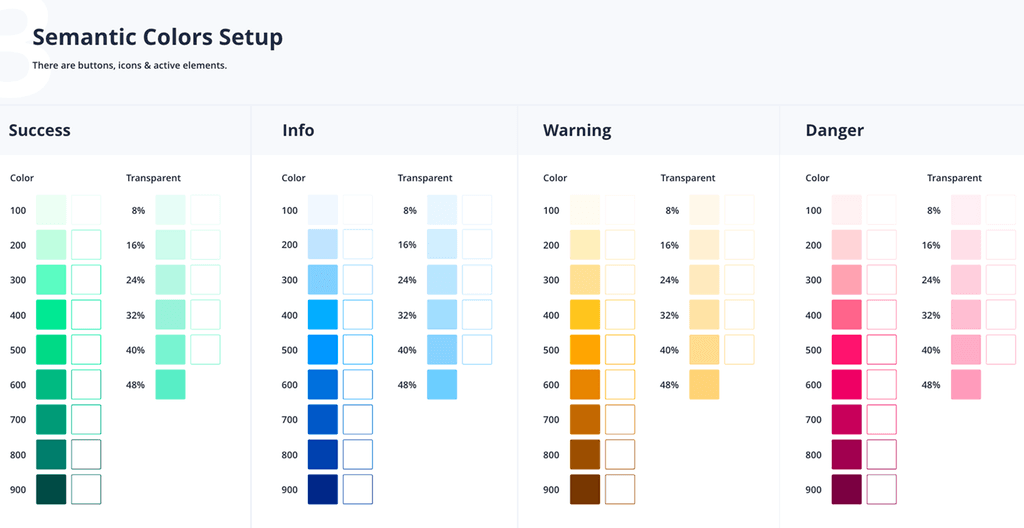Select the Danger 500 filled pink swatch
Image resolution: width=1024 pixels, height=528 pixels.
847,350
